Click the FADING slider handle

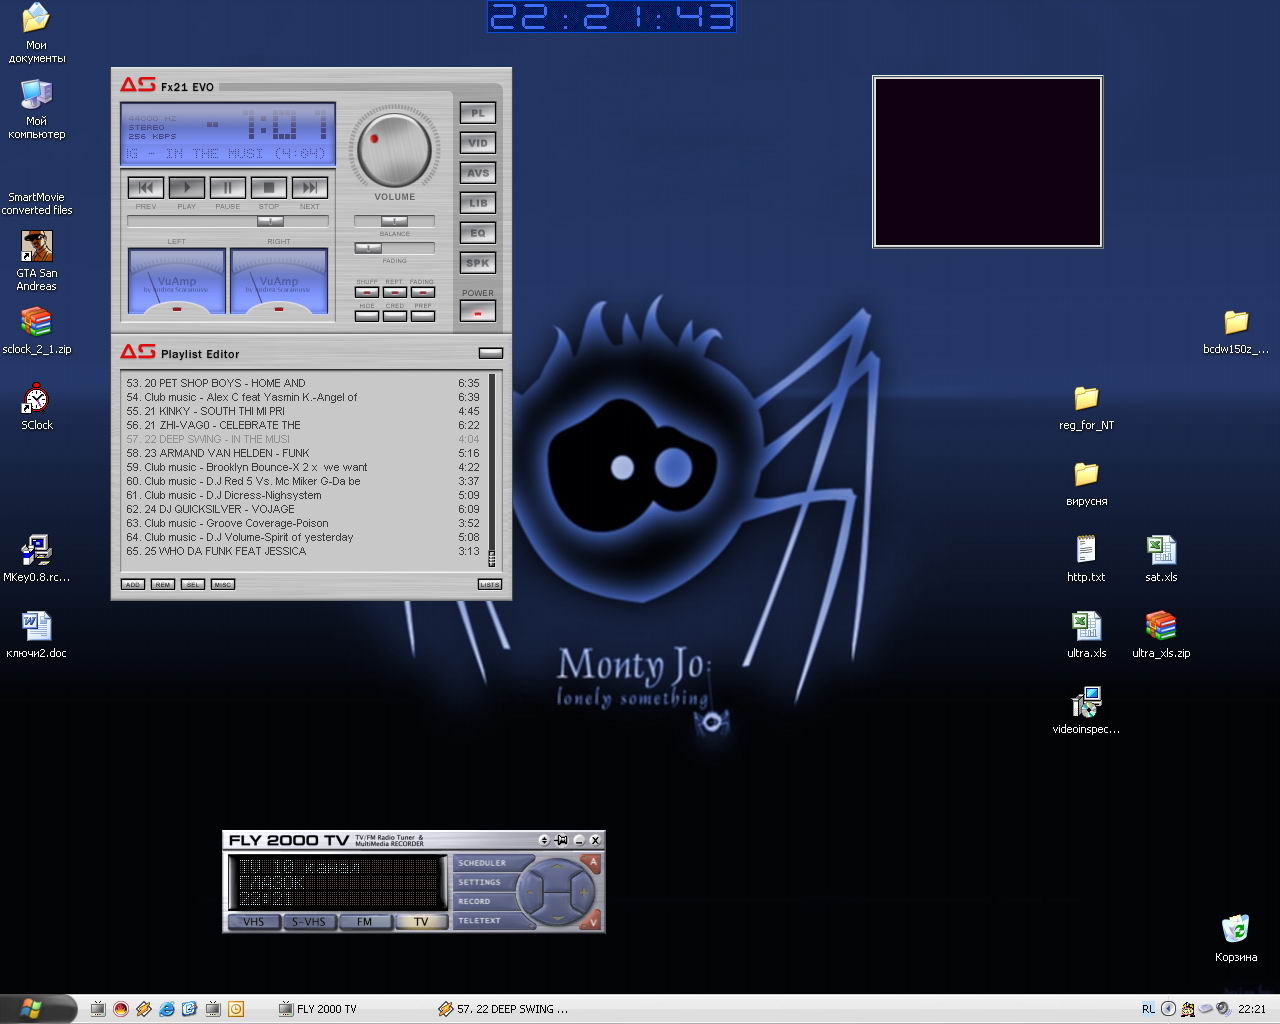(x=369, y=247)
